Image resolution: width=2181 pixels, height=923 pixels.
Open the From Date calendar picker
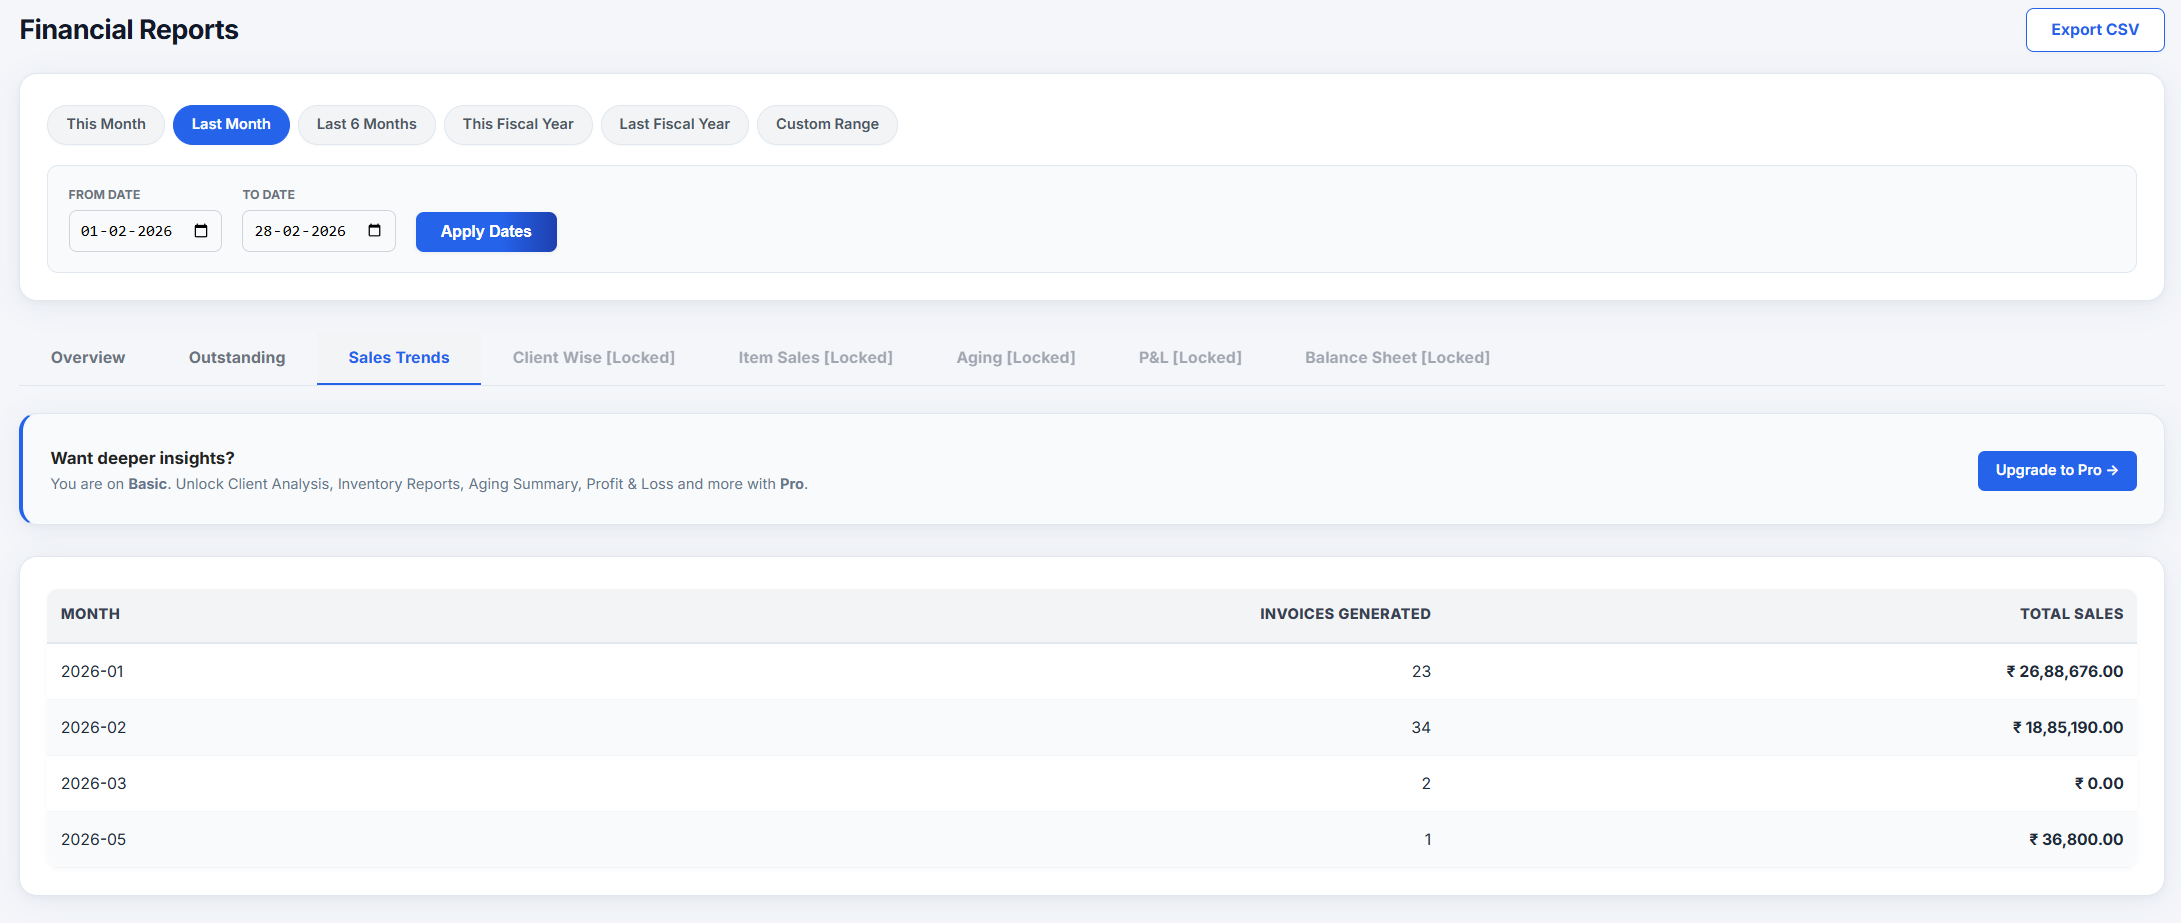203,231
